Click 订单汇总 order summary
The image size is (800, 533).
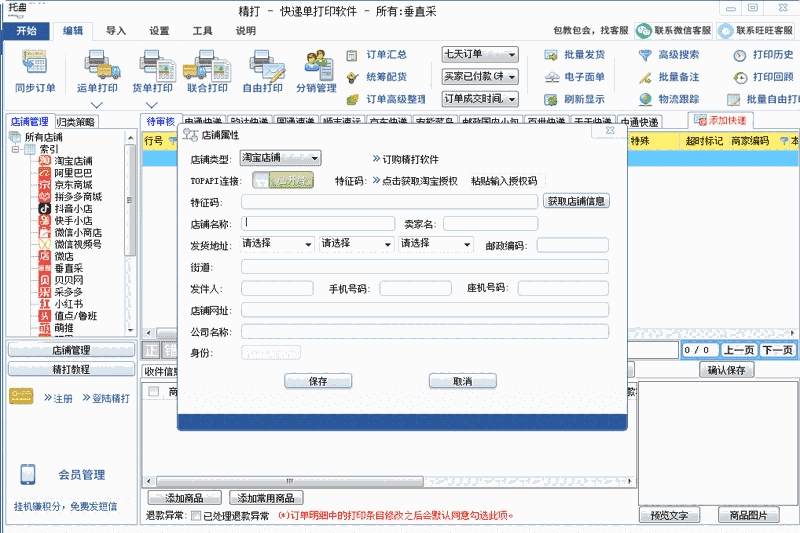(377, 55)
